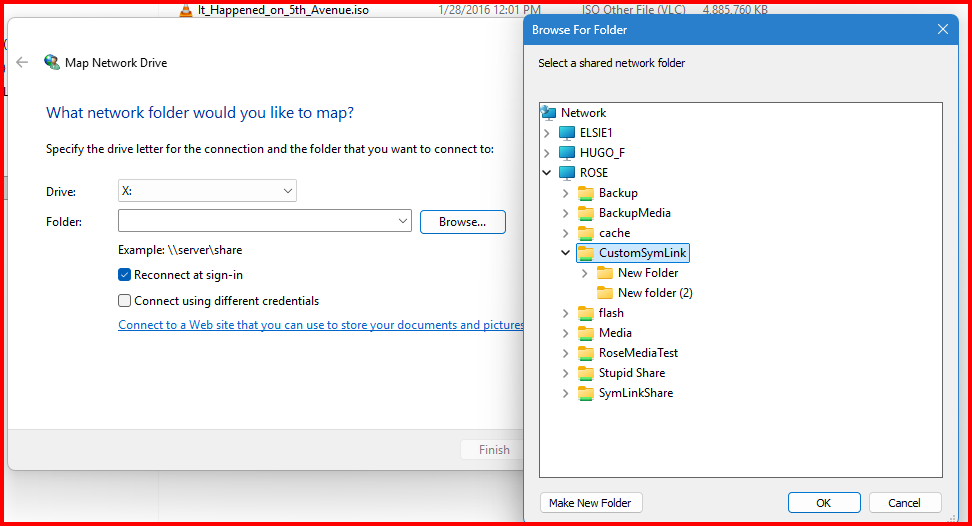Screen dimensions: 972x526
Task: Click the VLC cone icon of the ISO file
Action: point(185,10)
